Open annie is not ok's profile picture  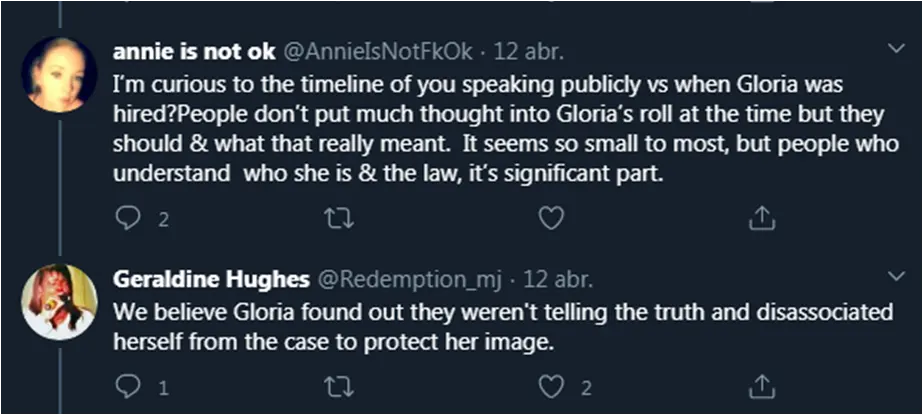59,74
